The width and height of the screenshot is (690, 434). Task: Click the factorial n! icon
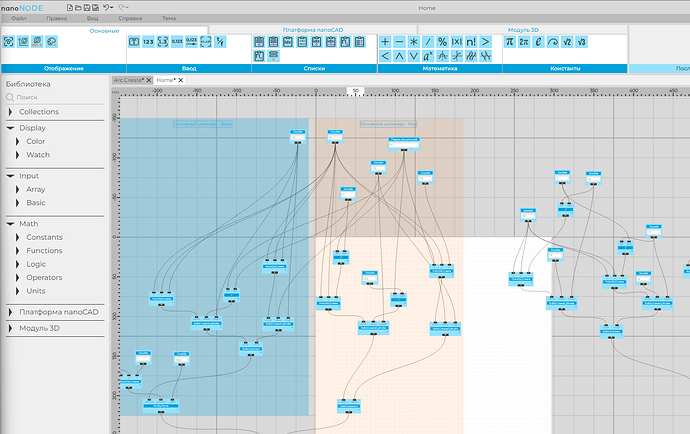471,42
